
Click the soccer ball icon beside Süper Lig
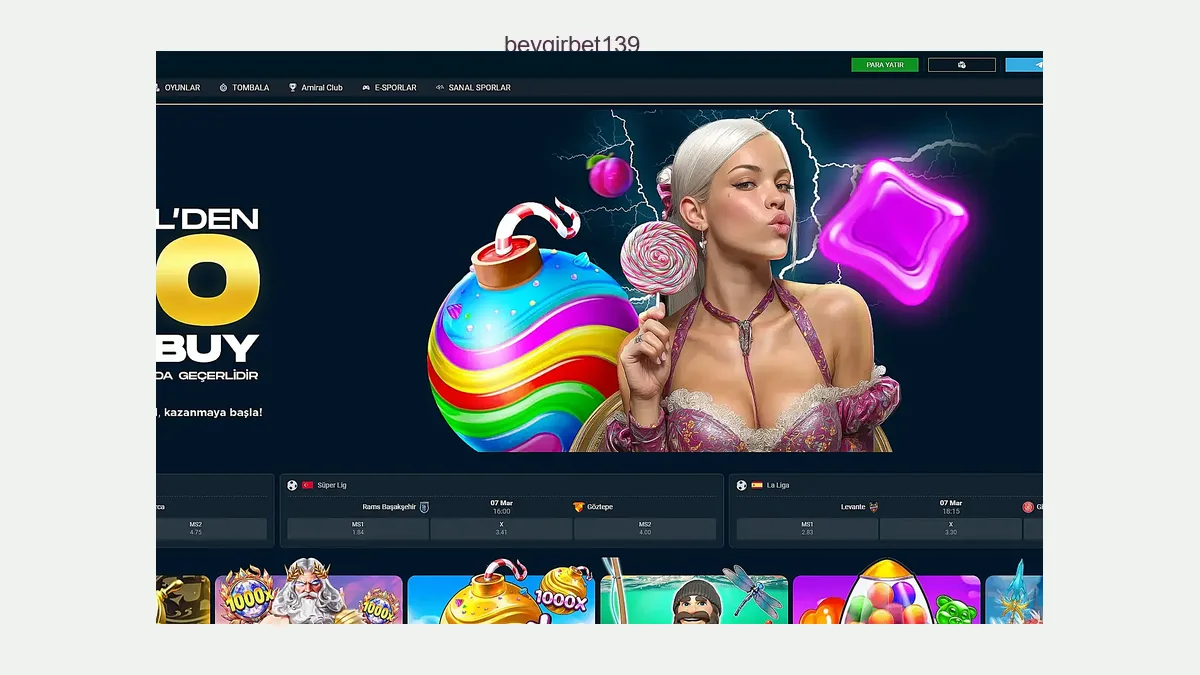[293, 485]
